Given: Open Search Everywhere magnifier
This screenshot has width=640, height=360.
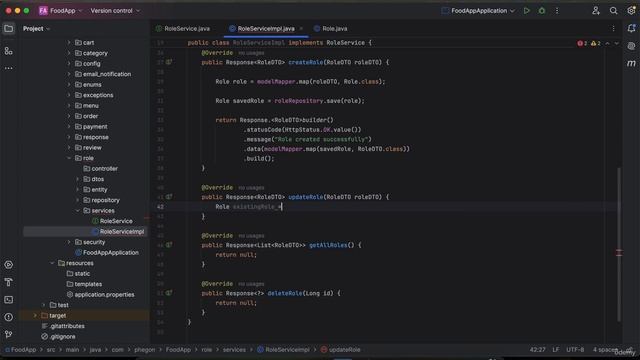Looking at the screenshot, I should [613, 11].
